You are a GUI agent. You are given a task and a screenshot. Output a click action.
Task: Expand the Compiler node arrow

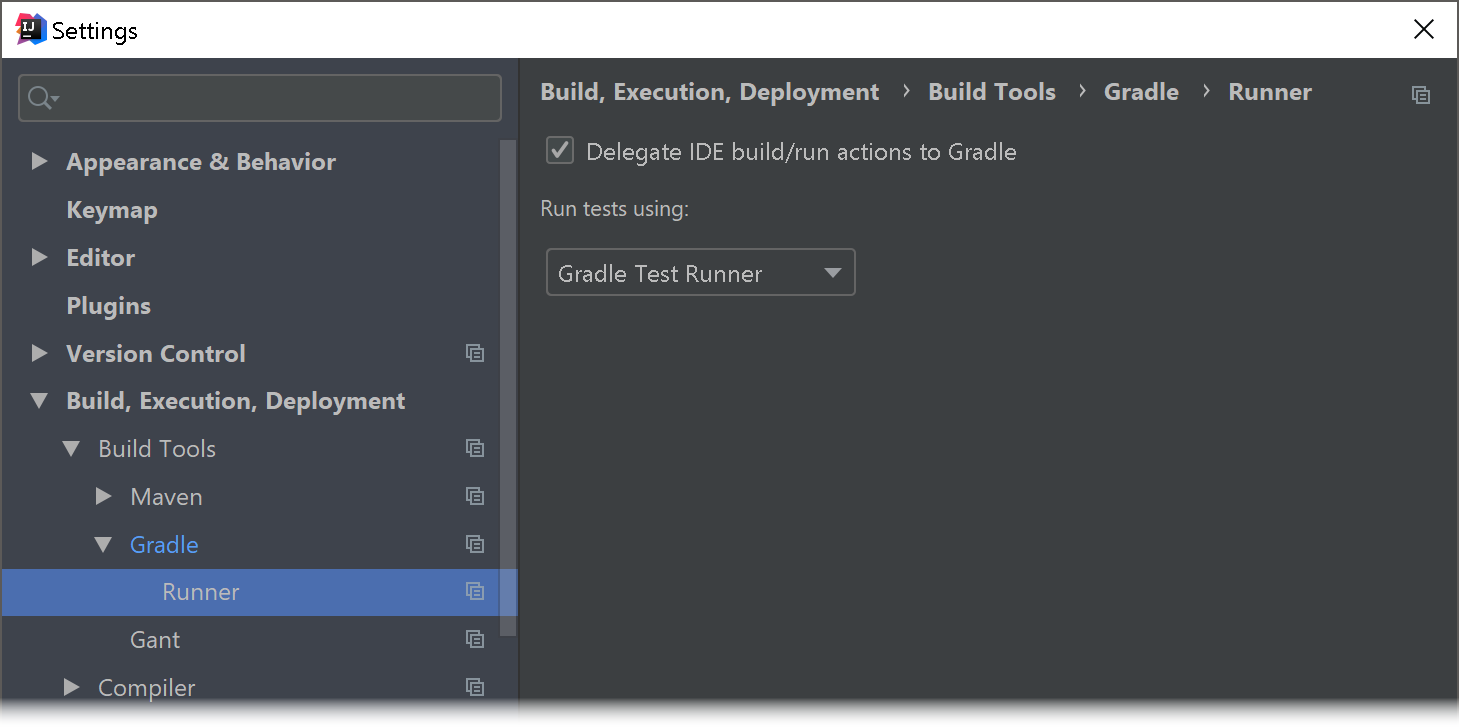(x=71, y=687)
